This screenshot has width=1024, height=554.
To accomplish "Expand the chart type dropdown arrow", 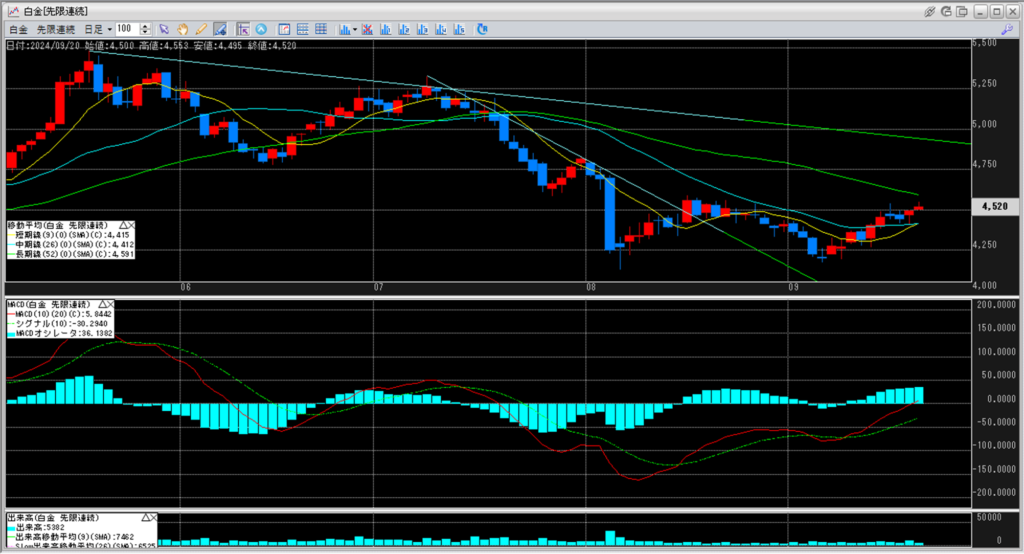I will (x=355, y=29).
